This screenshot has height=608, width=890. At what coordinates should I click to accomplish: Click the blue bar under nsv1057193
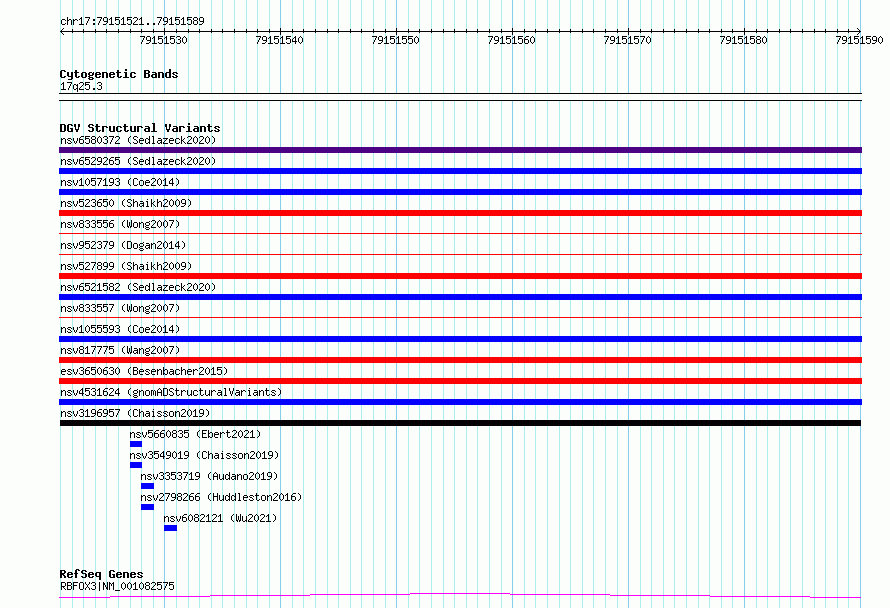tap(460, 192)
